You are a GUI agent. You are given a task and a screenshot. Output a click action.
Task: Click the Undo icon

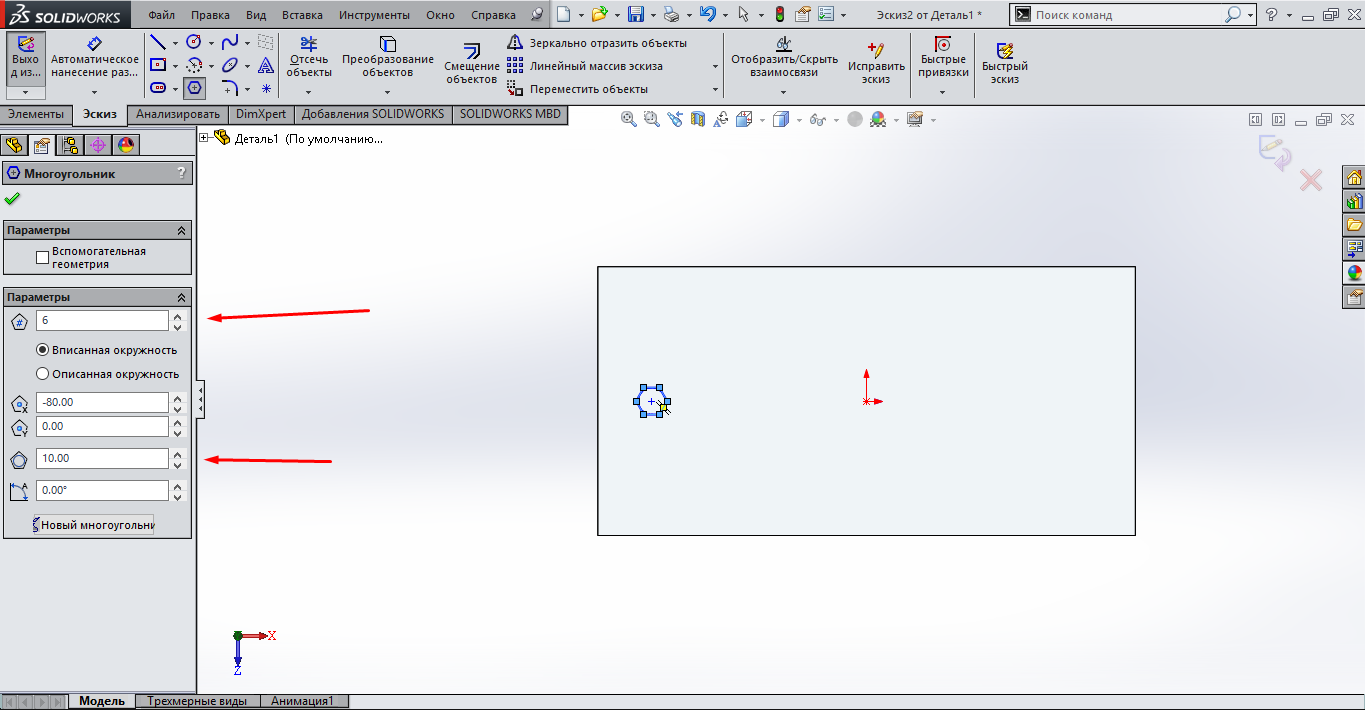click(x=707, y=14)
